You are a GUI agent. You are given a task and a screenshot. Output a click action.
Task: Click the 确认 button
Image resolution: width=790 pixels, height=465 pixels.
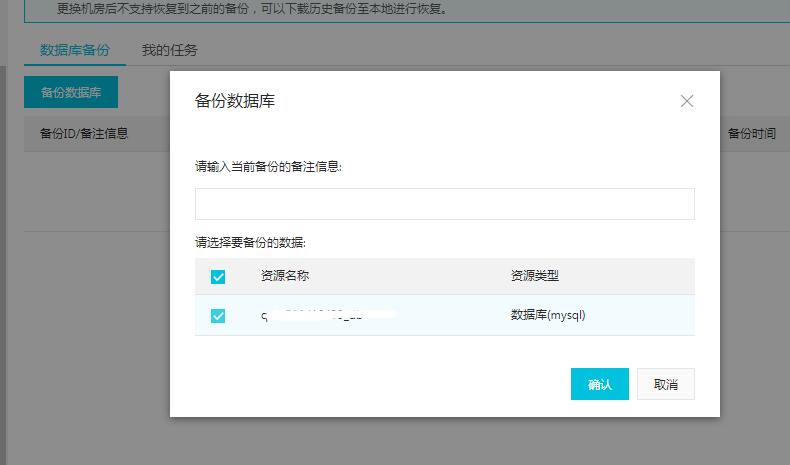(x=599, y=384)
